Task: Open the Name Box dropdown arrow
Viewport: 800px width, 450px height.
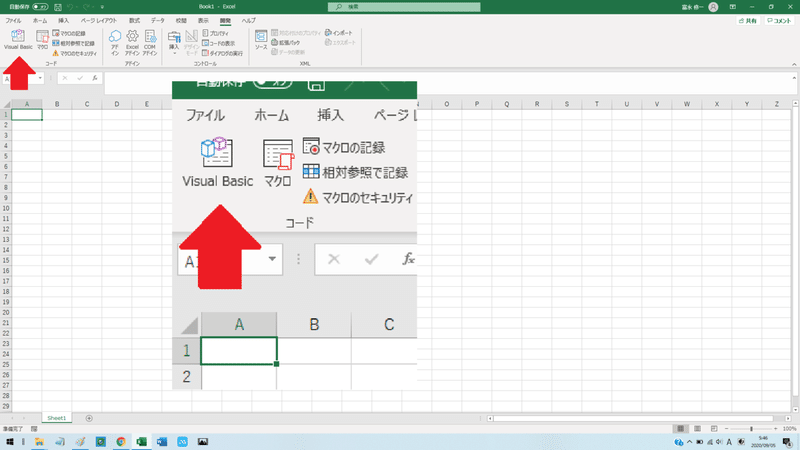Action: coord(40,78)
